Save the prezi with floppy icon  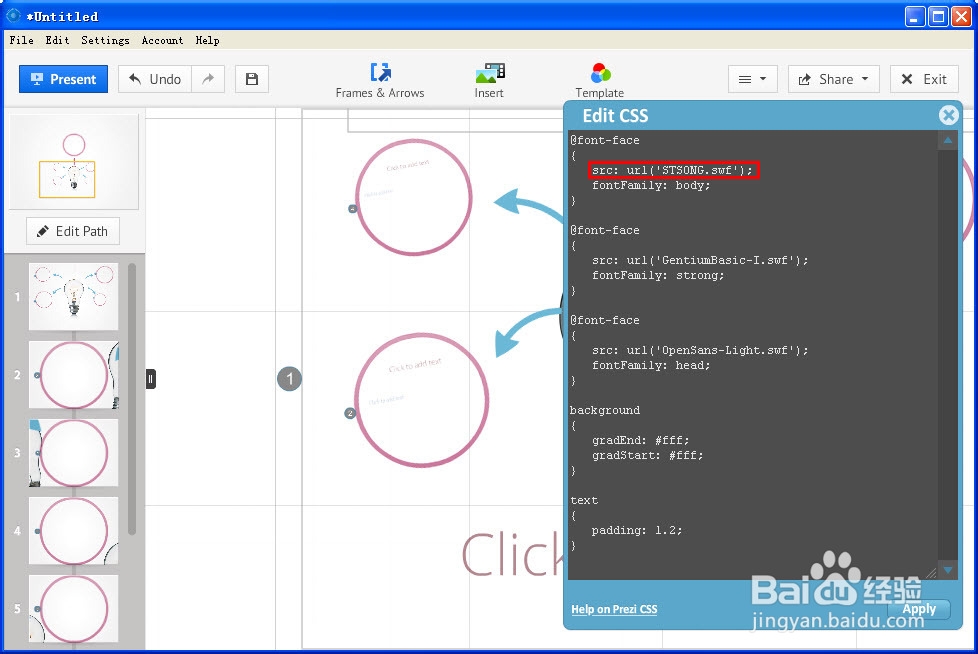(x=252, y=79)
